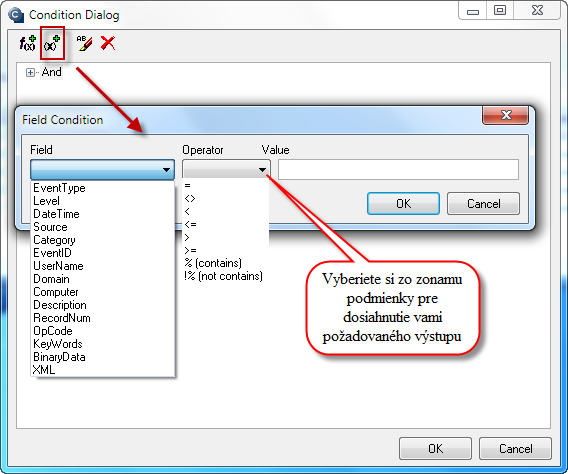Choose DateTime from the Field list
Viewport: 568px width, 474px height.
click(103, 214)
